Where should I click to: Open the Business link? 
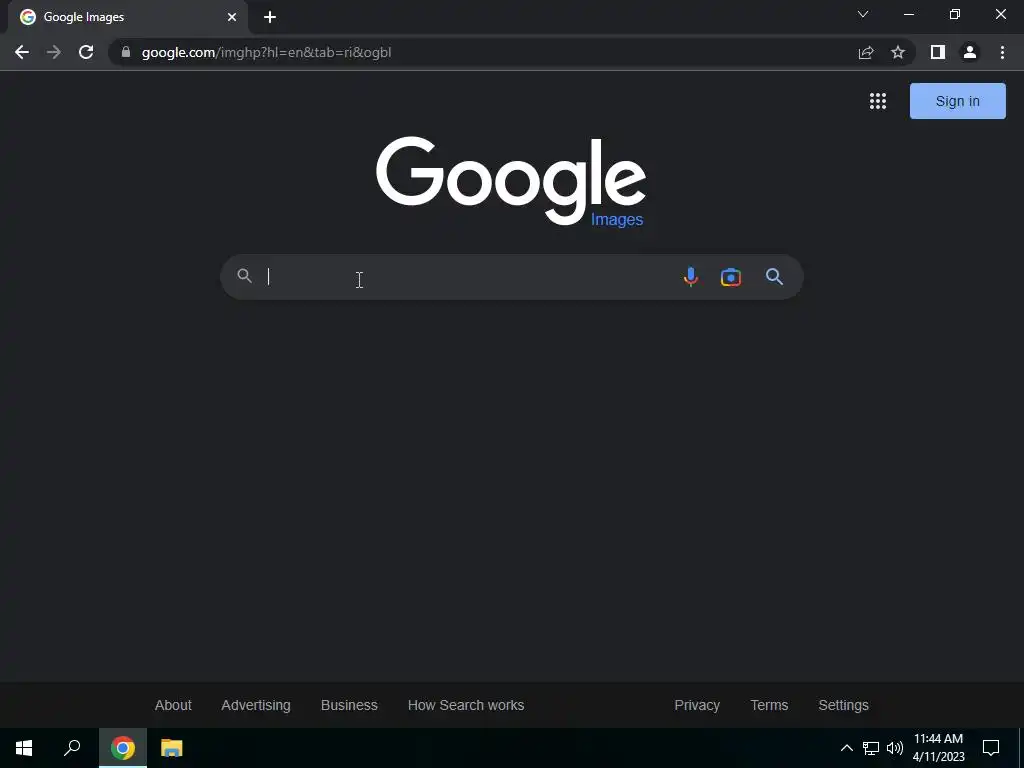349,705
